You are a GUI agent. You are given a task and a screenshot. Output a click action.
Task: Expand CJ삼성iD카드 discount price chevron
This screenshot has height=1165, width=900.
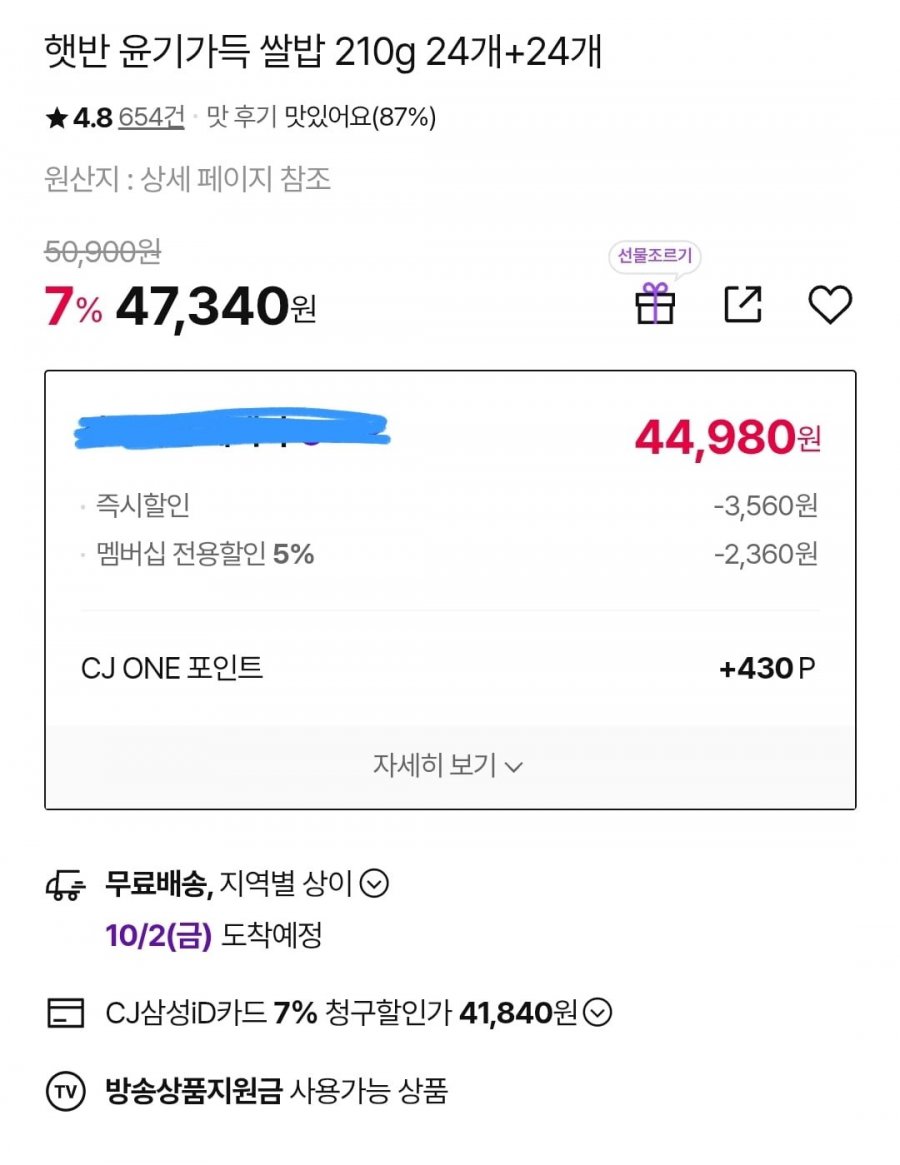[597, 1012]
